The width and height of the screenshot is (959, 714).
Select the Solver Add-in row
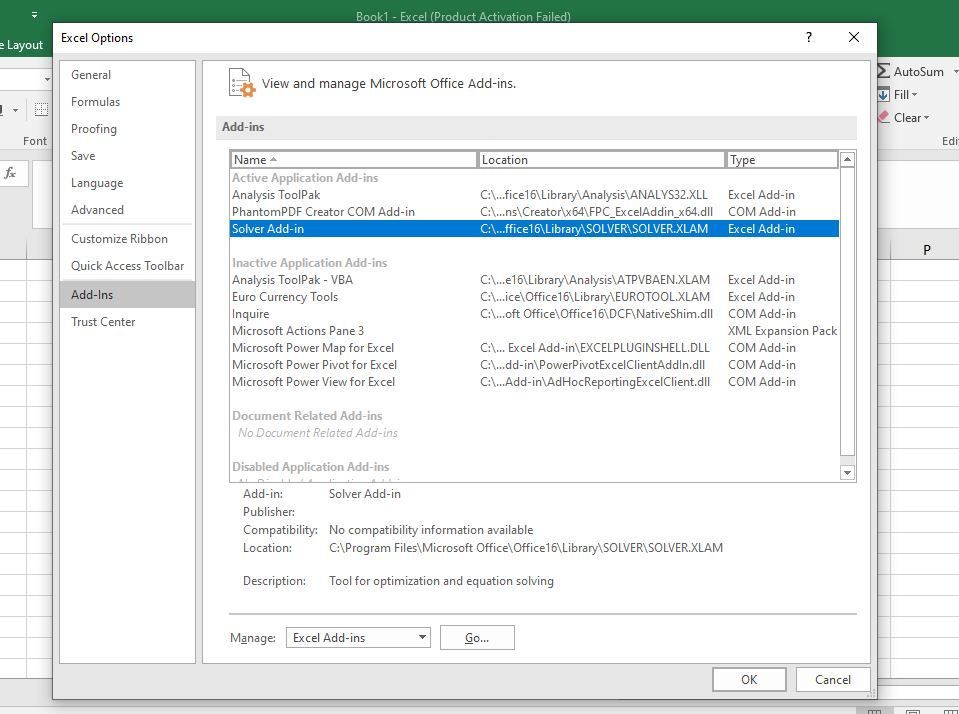(x=535, y=229)
